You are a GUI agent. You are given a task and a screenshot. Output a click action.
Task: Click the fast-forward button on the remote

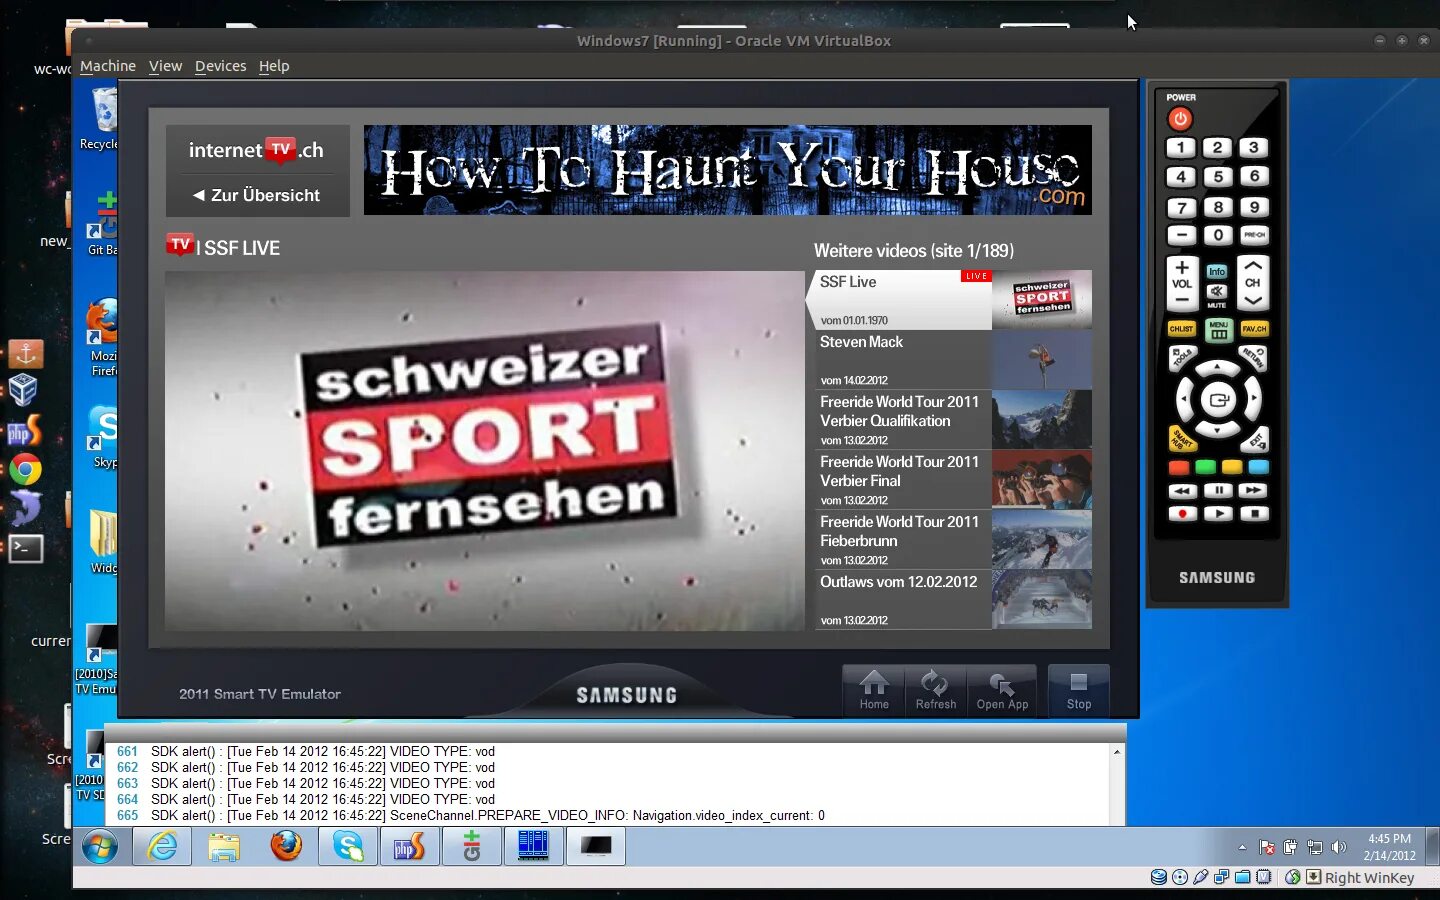pos(1253,491)
